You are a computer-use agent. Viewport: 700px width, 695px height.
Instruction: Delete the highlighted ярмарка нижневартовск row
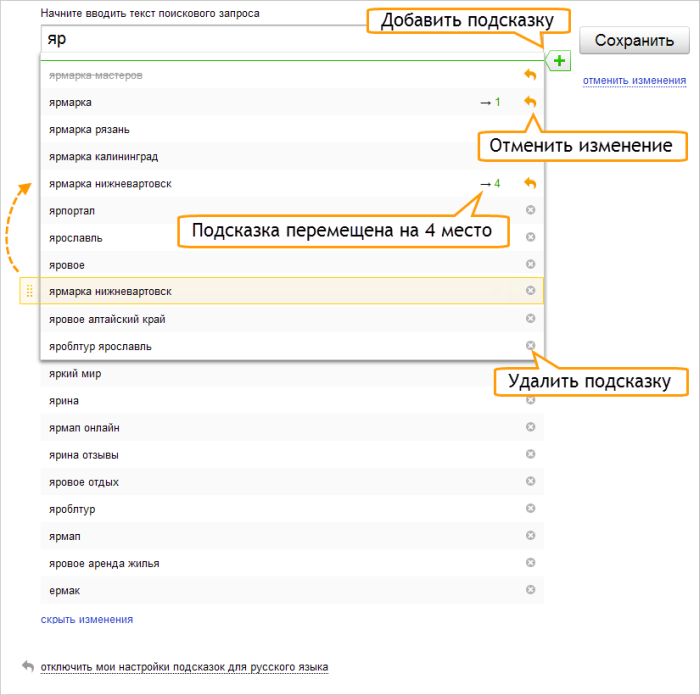pyautogui.click(x=530, y=291)
